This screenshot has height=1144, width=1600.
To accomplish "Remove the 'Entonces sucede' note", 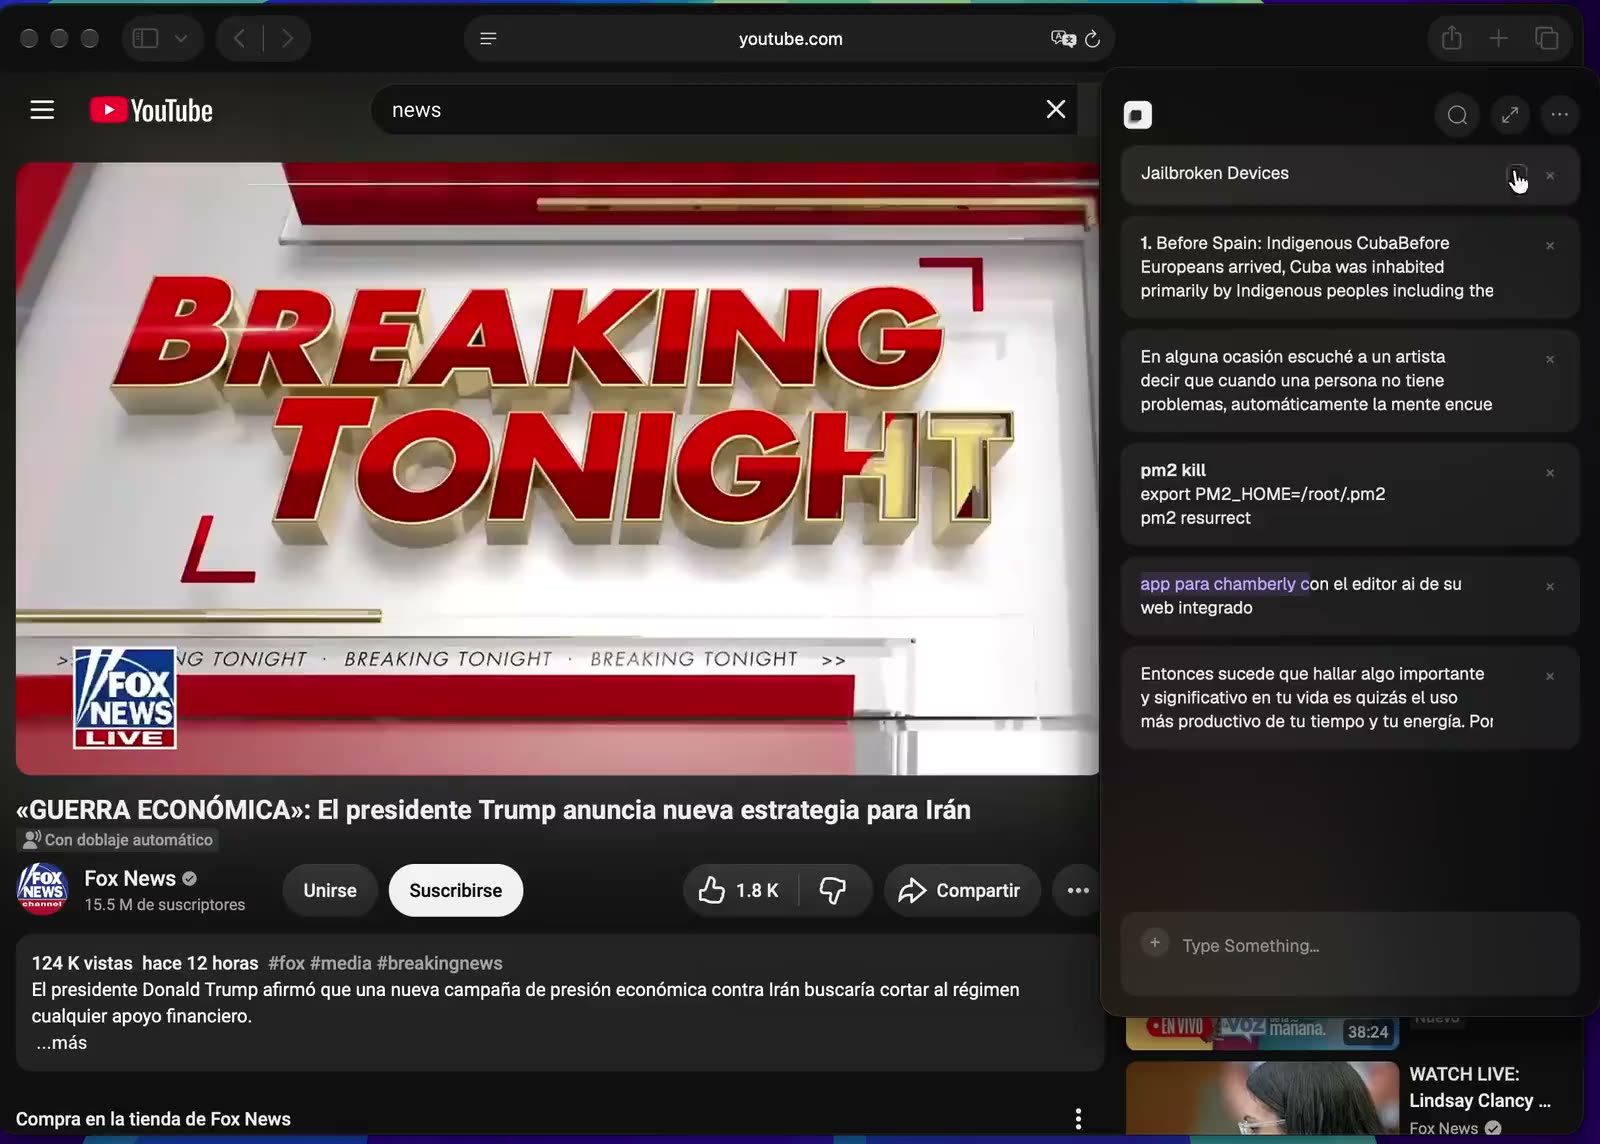I will coord(1550,677).
